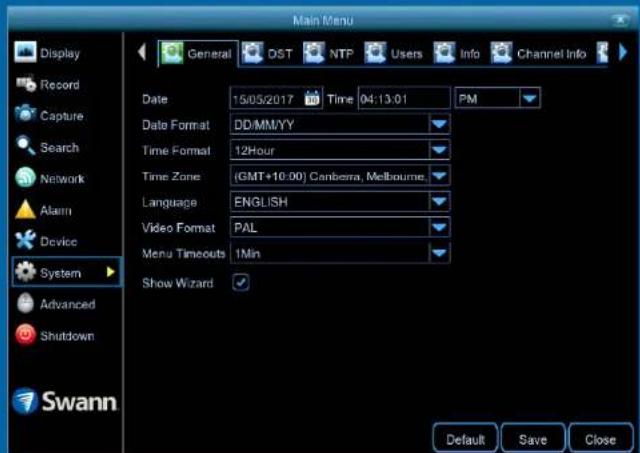Select the Capture camera icon
The height and width of the screenshot is (453, 640).
pos(25,114)
